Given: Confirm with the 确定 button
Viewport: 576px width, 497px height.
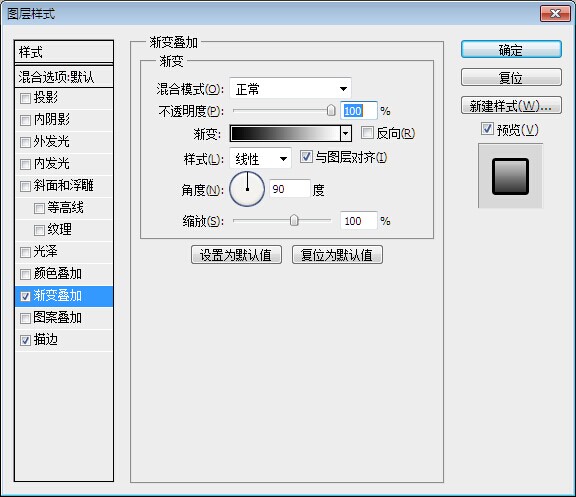Looking at the screenshot, I should 511,49.
